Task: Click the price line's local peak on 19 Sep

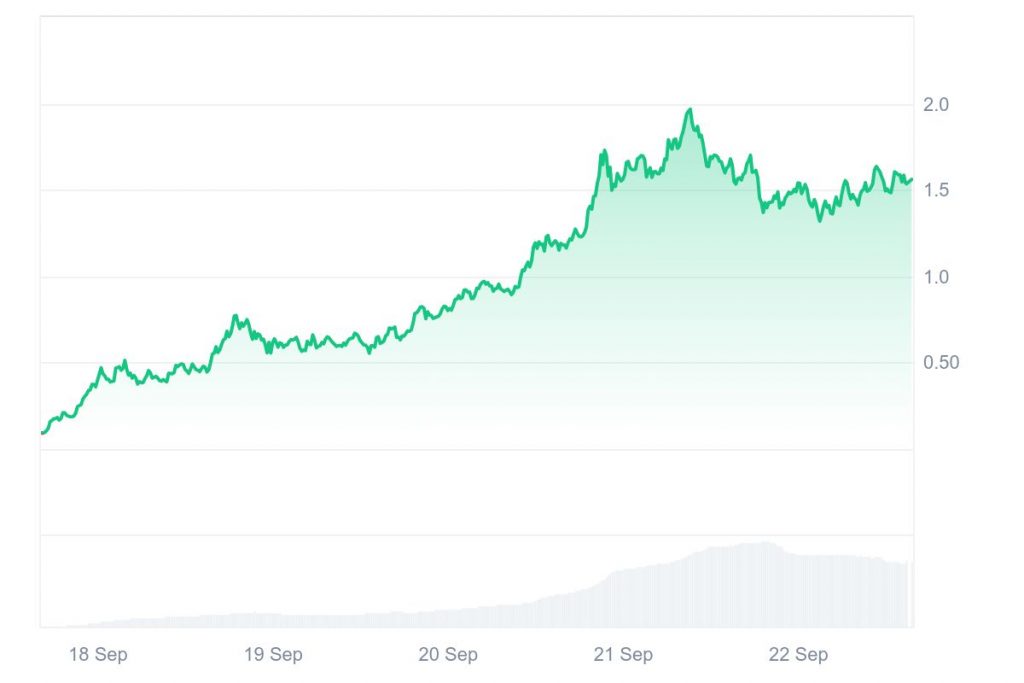Action: coord(236,317)
